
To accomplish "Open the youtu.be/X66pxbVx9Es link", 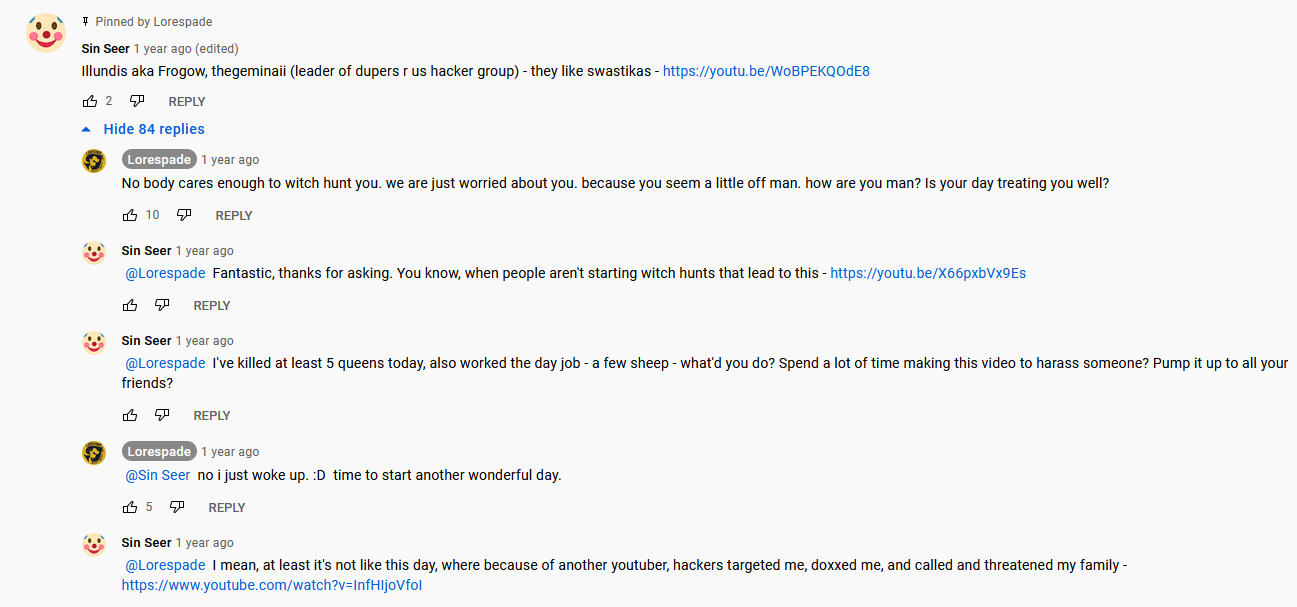I will [x=928, y=273].
